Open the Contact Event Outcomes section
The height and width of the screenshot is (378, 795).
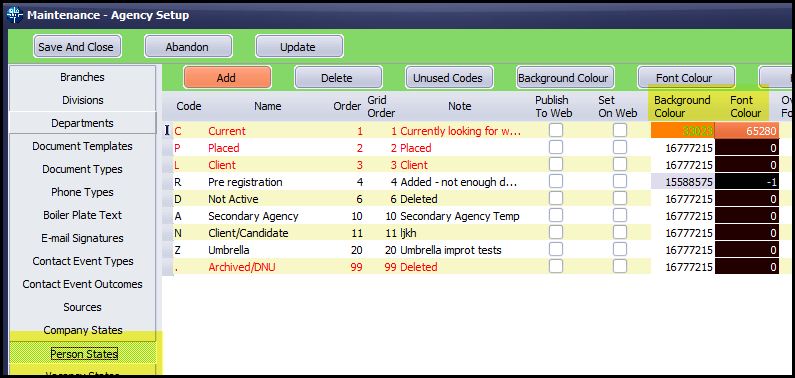[x=82, y=284]
